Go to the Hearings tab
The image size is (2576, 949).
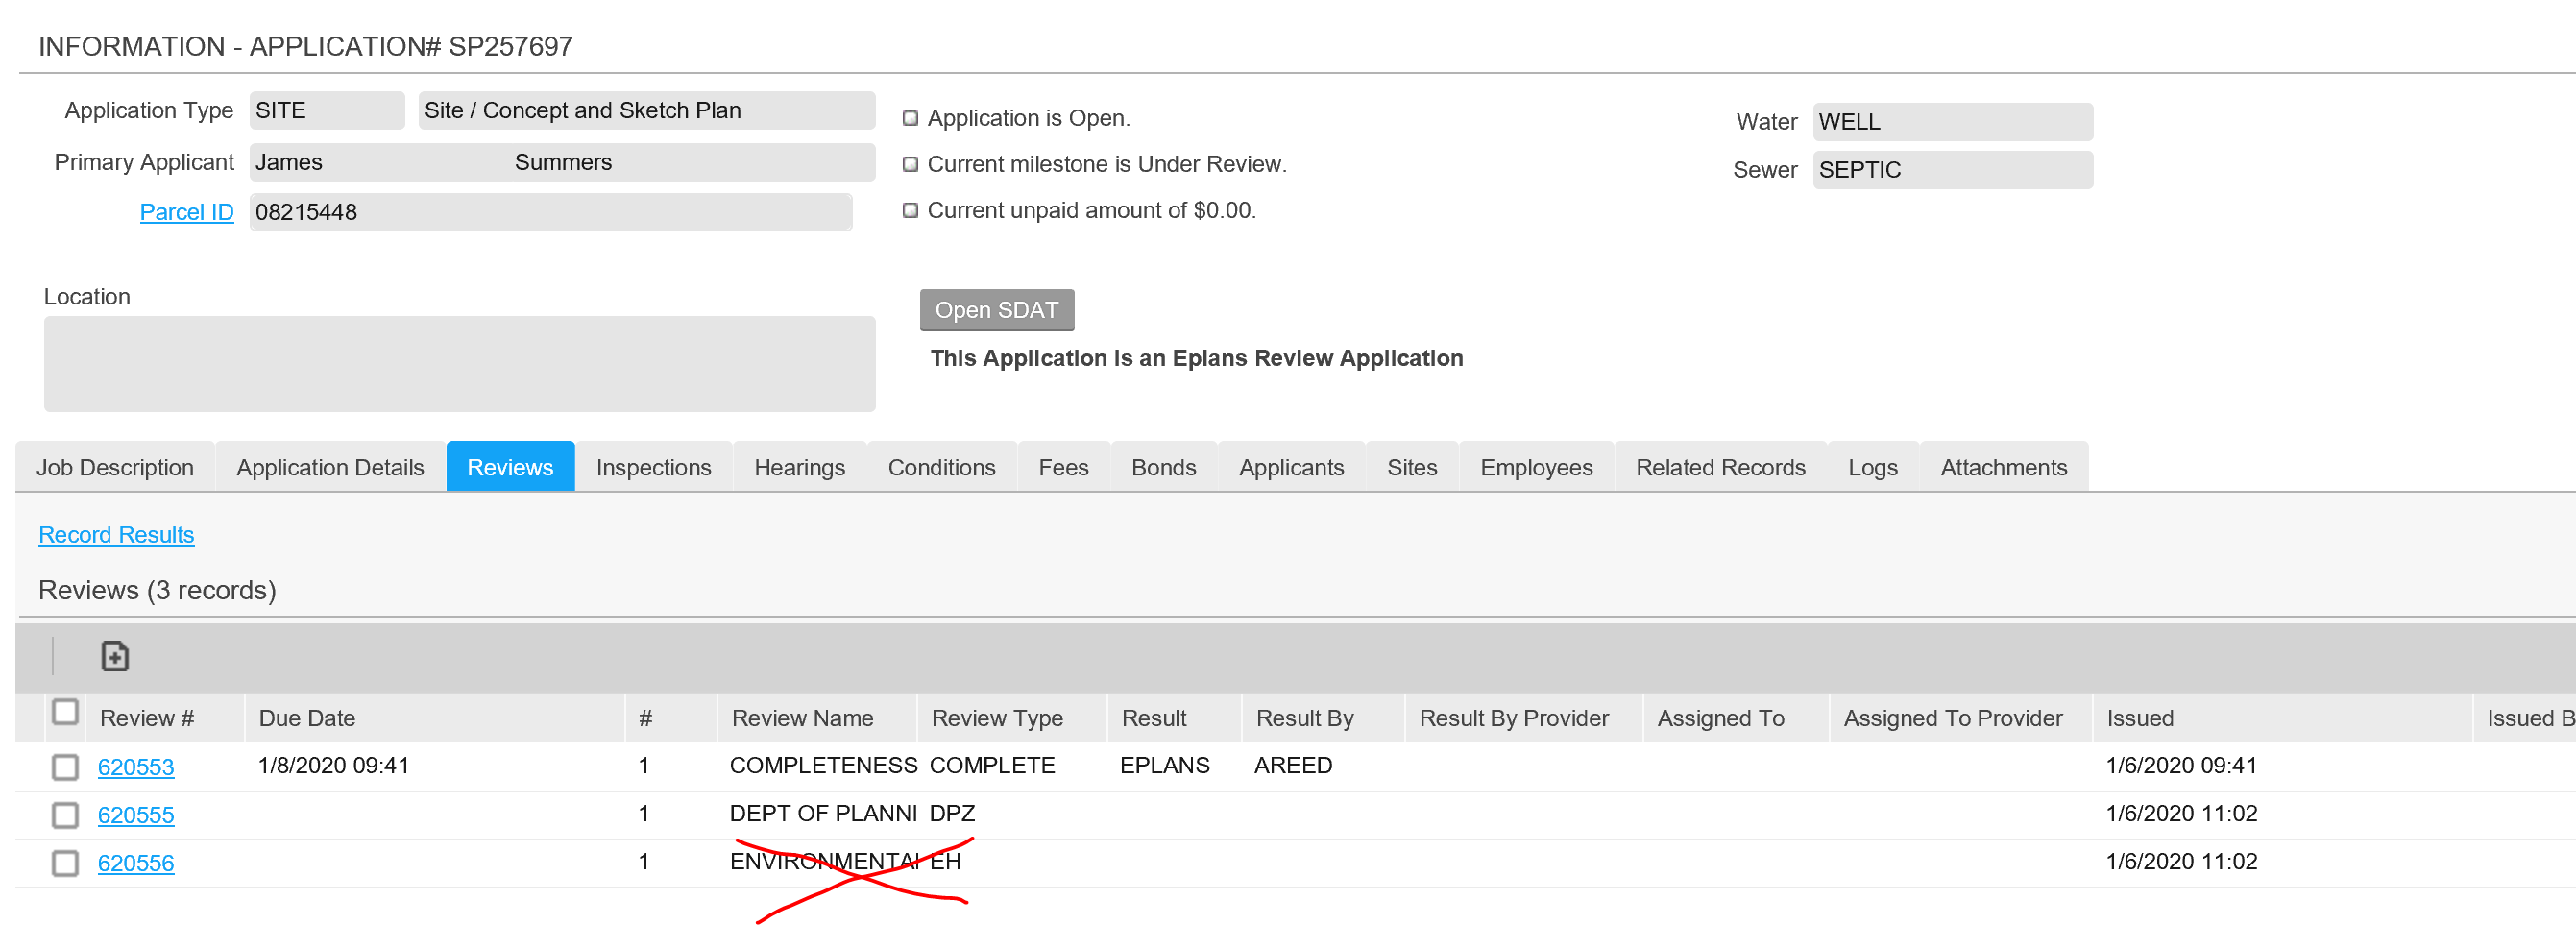point(799,467)
